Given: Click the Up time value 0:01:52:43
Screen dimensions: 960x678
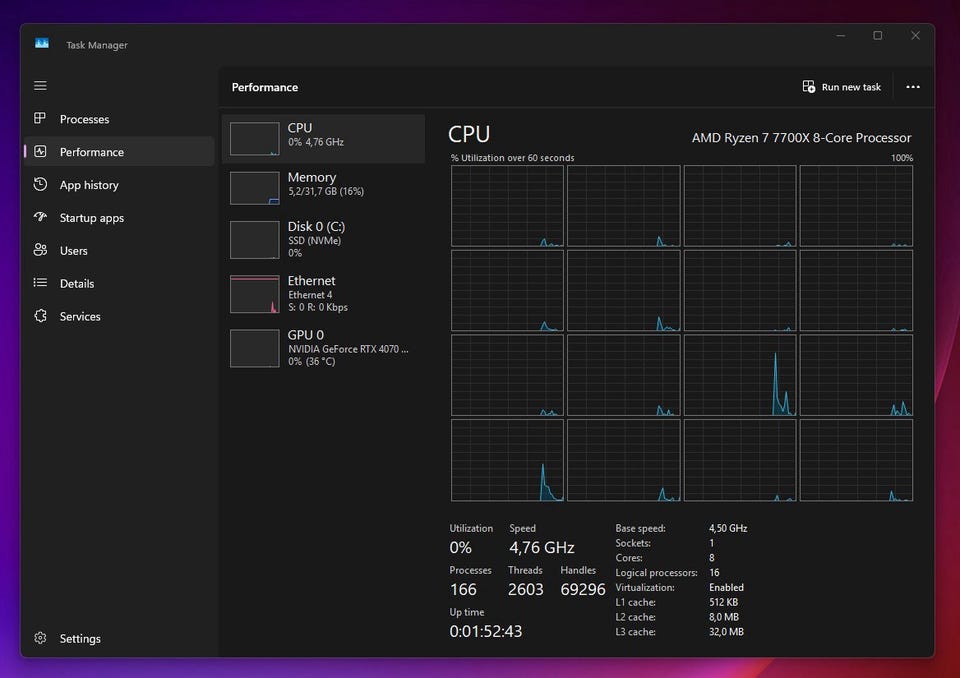Looking at the screenshot, I should pyautogui.click(x=486, y=631).
